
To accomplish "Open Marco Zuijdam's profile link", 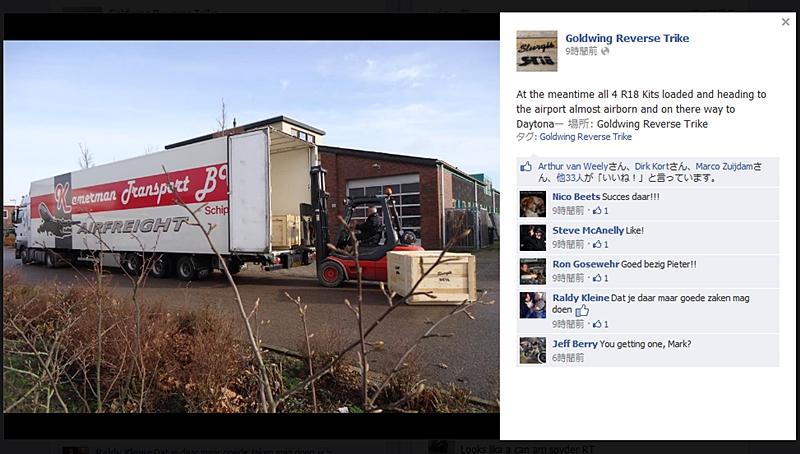I will pos(724,166).
